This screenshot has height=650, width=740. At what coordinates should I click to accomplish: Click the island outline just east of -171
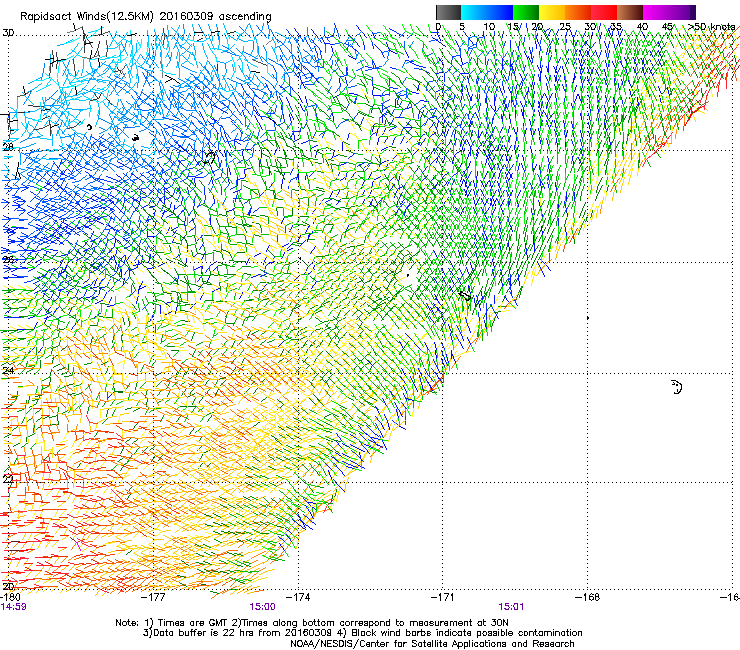[465, 296]
